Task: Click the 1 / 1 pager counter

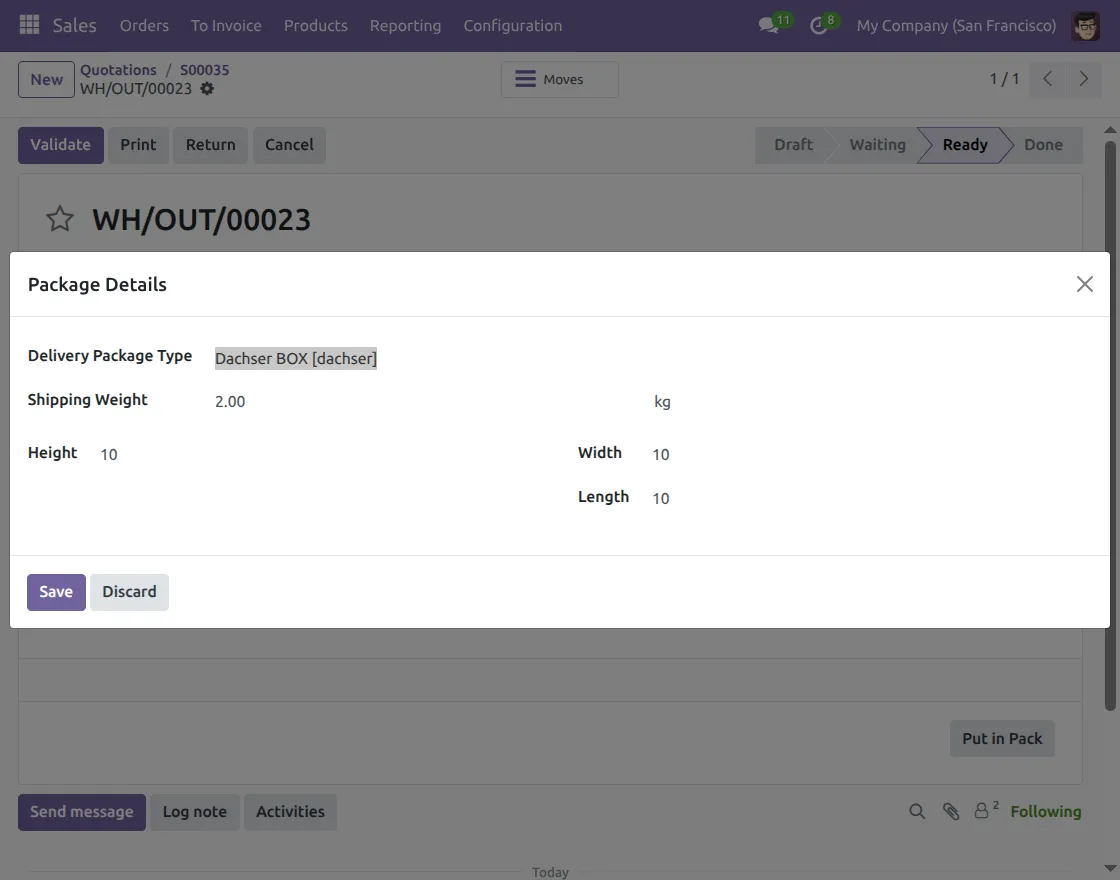Action: coord(1004,79)
